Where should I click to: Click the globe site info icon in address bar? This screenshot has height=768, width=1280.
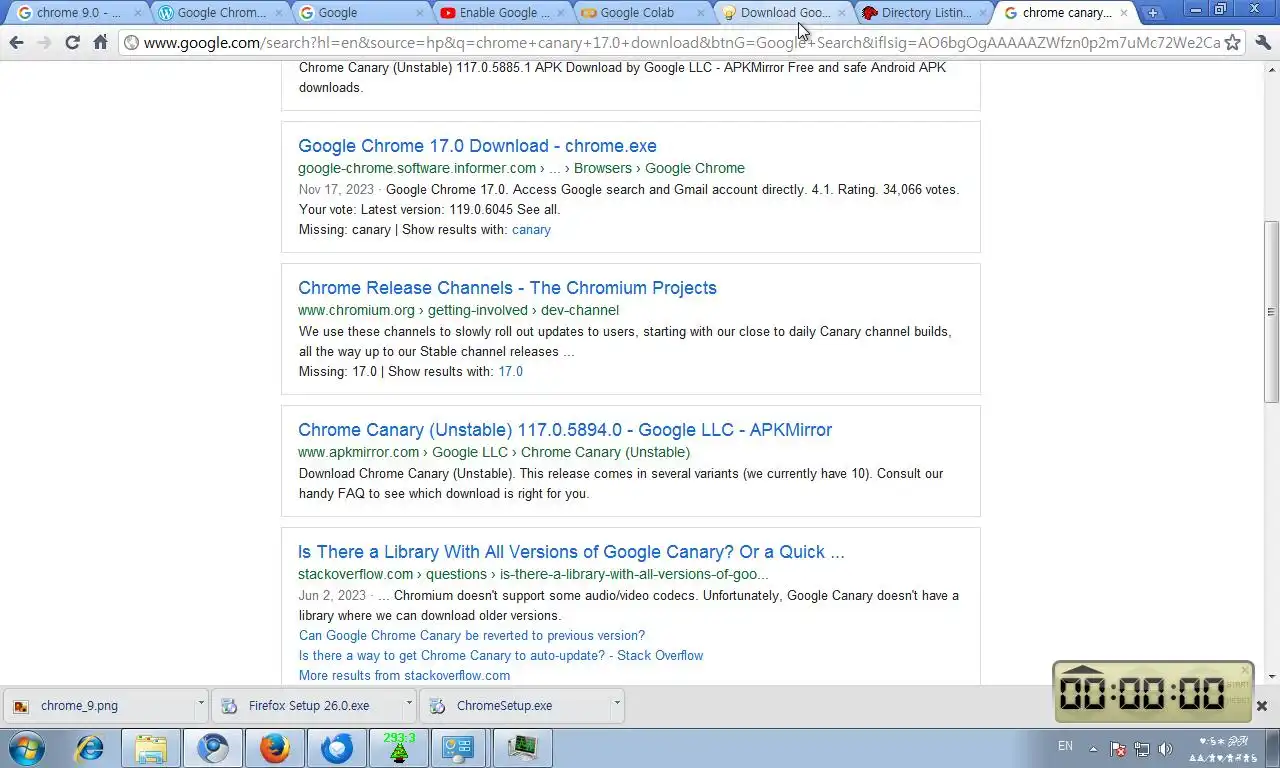click(131, 43)
